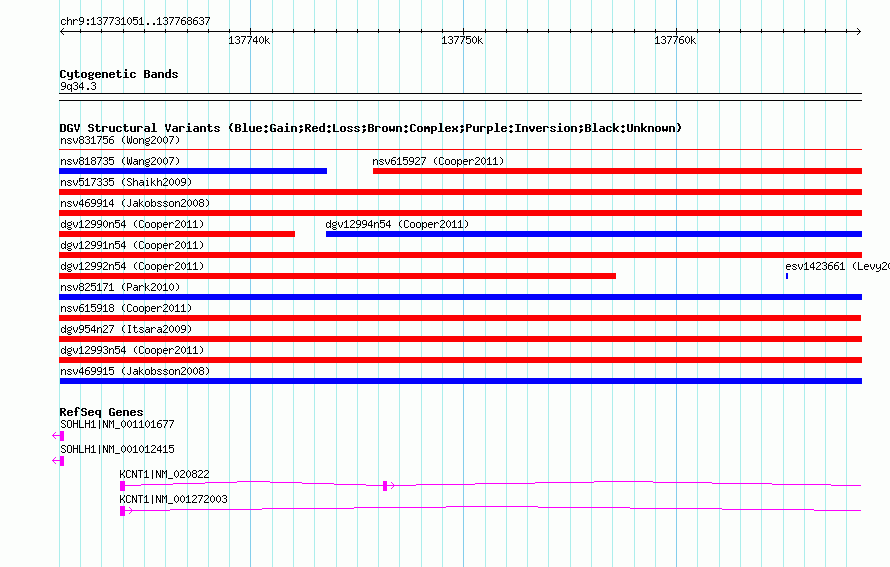
Task: Click the SOHLH1|NM_001012415 gene label
Action: 117,450
